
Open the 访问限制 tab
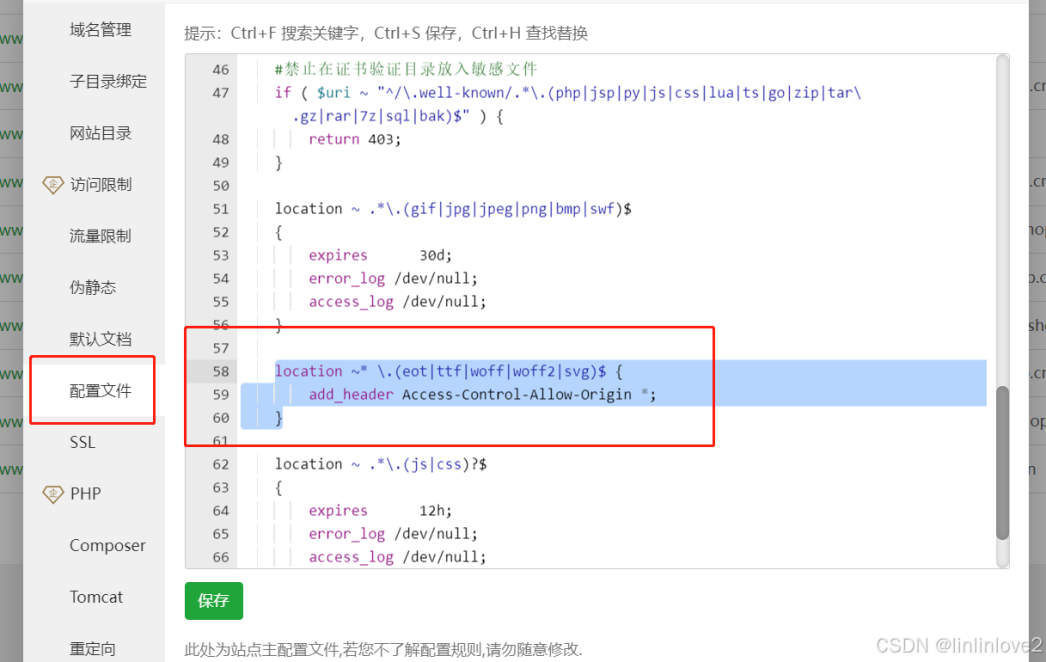[x=101, y=184]
